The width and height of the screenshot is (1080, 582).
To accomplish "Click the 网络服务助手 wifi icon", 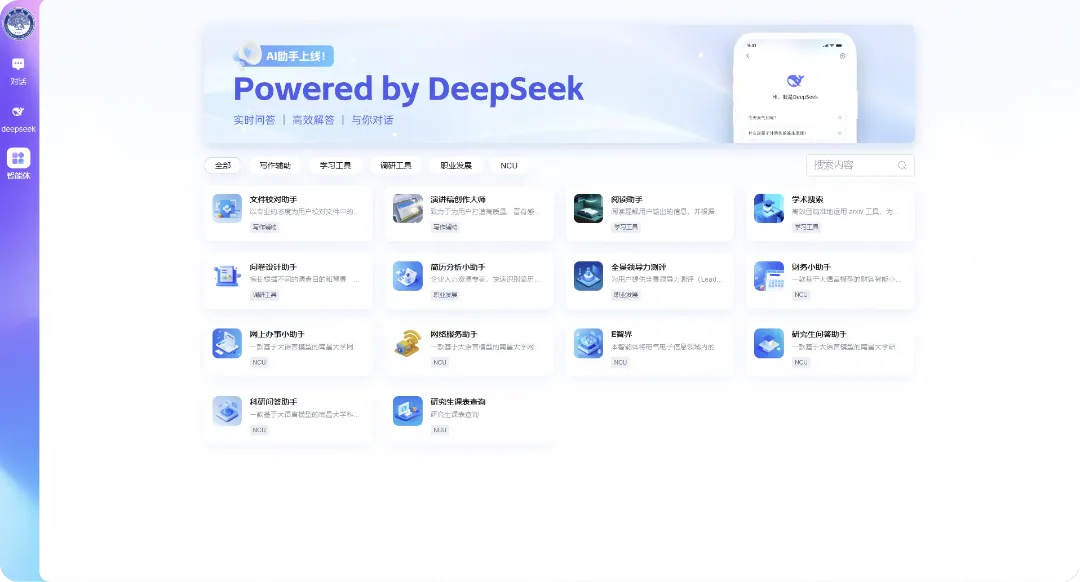I will point(408,344).
